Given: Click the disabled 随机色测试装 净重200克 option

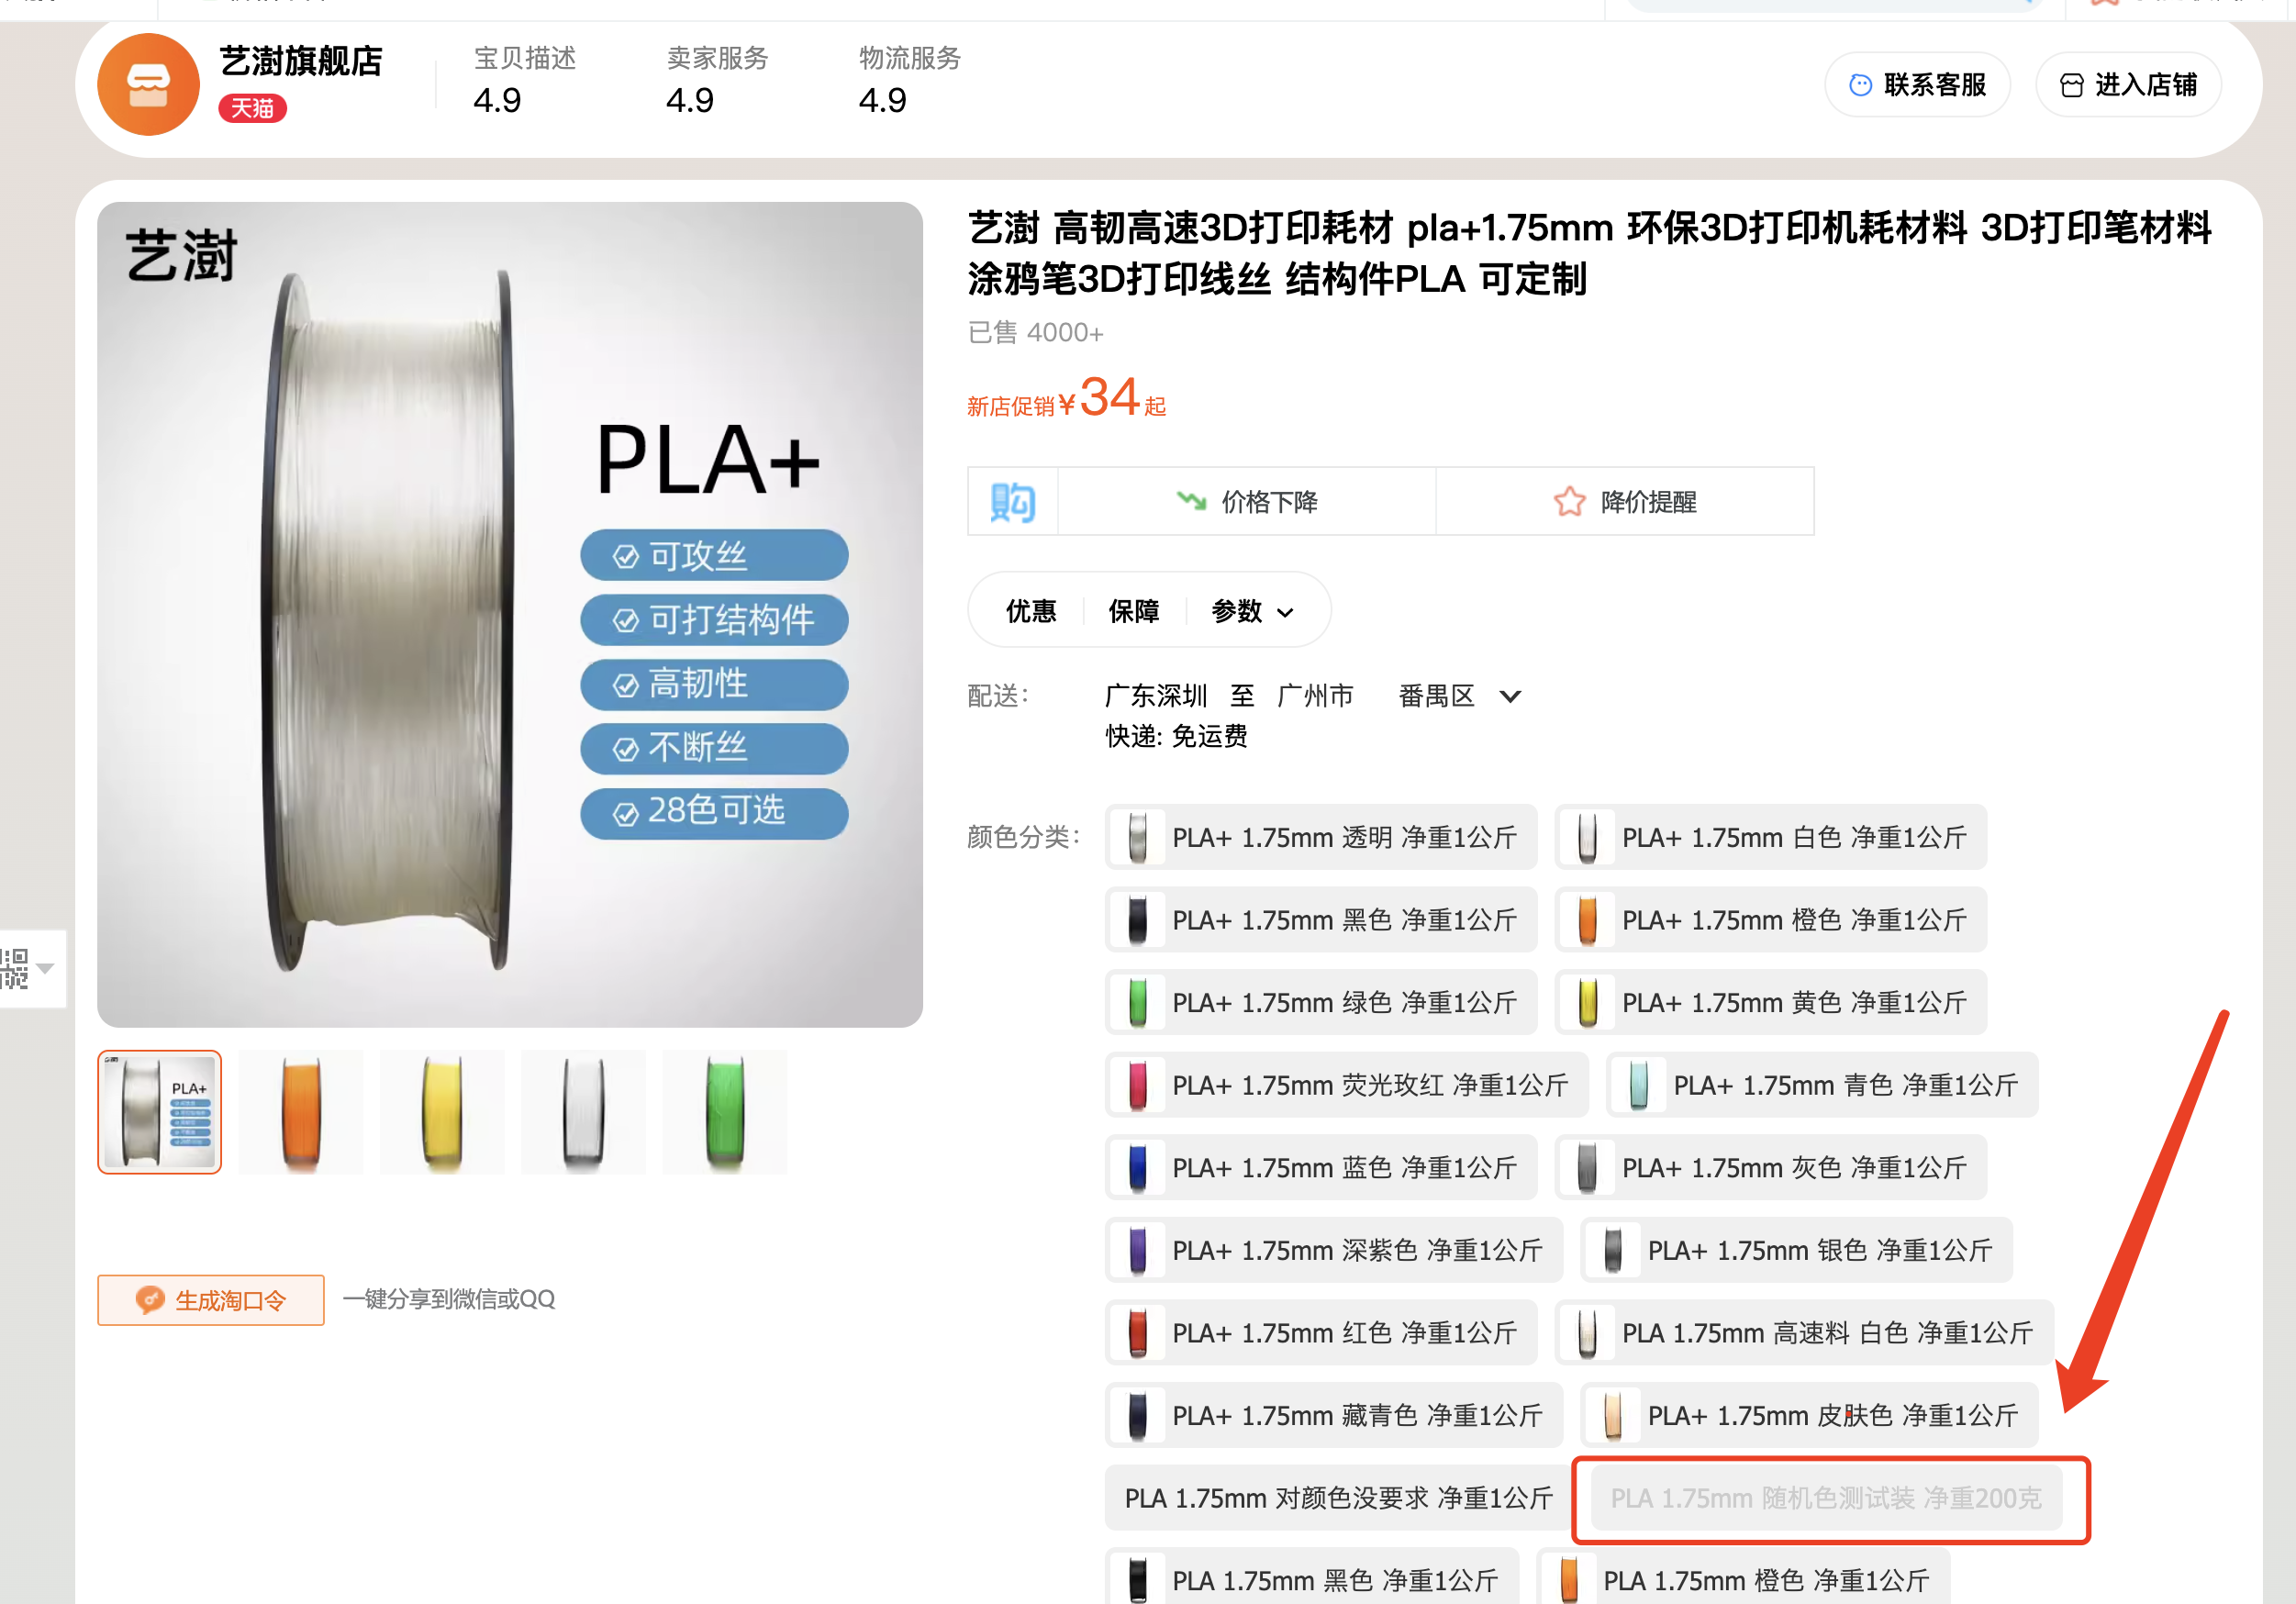Looking at the screenshot, I should [1827, 1498].
